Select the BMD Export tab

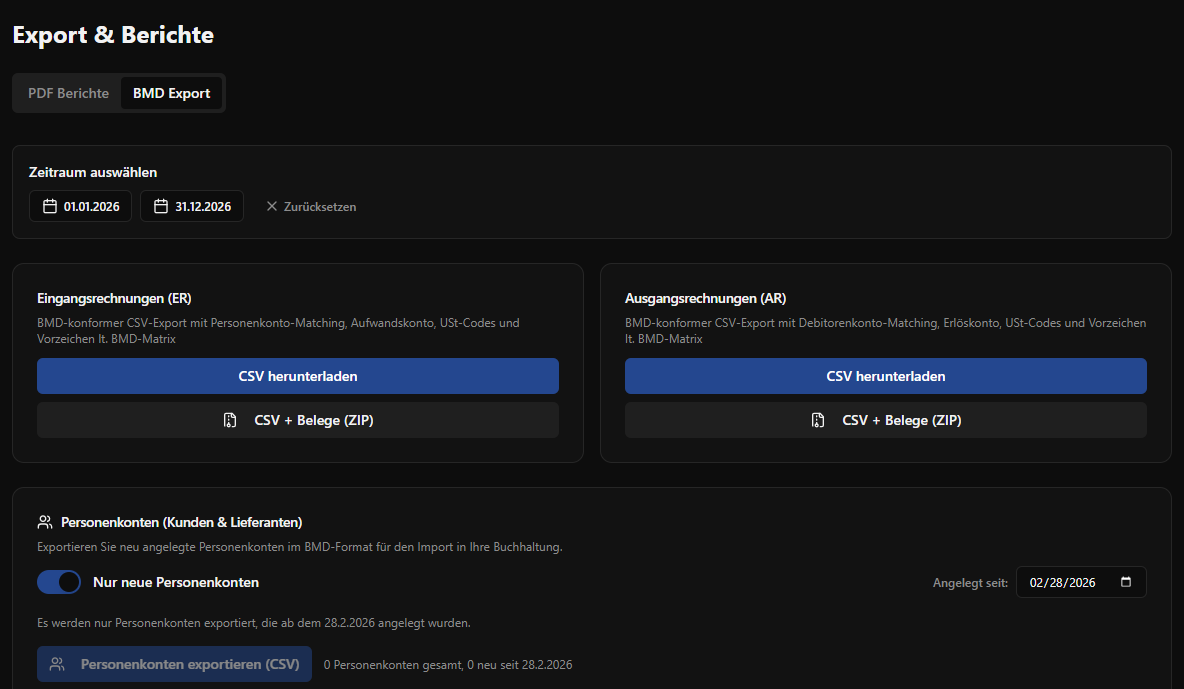[x=171, y=93]
